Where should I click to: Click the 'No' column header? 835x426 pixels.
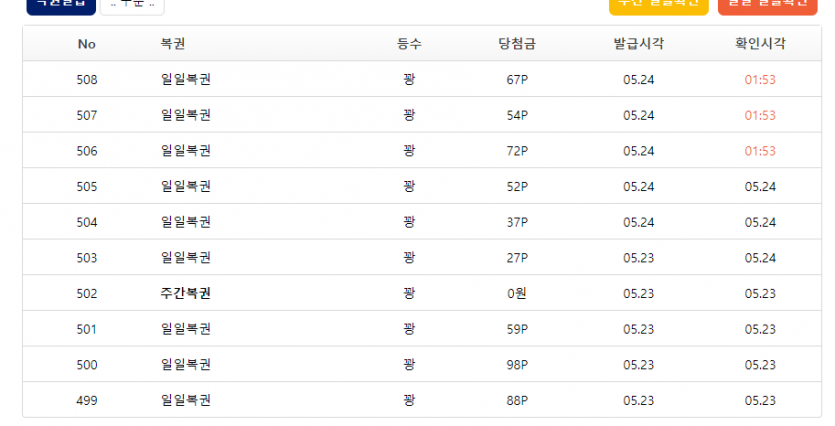tap(86, 44)
